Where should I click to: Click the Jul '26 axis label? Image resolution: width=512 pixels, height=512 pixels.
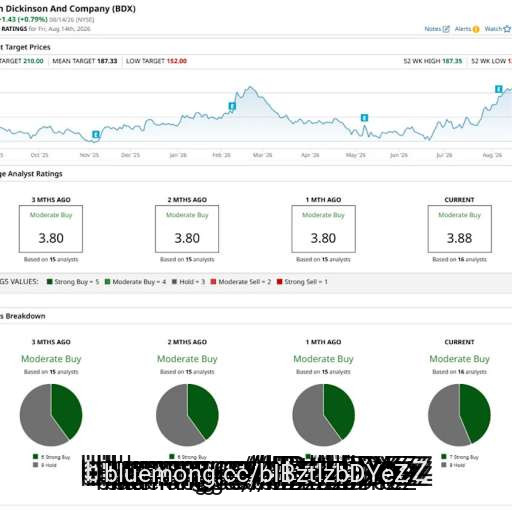[444, 155]
